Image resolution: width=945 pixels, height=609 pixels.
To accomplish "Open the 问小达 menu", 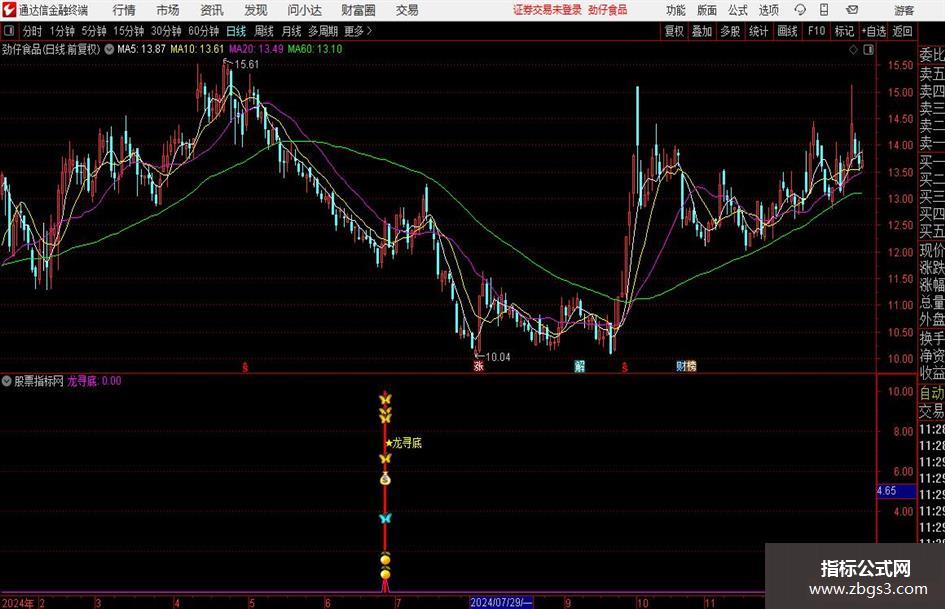I will 304,10.
